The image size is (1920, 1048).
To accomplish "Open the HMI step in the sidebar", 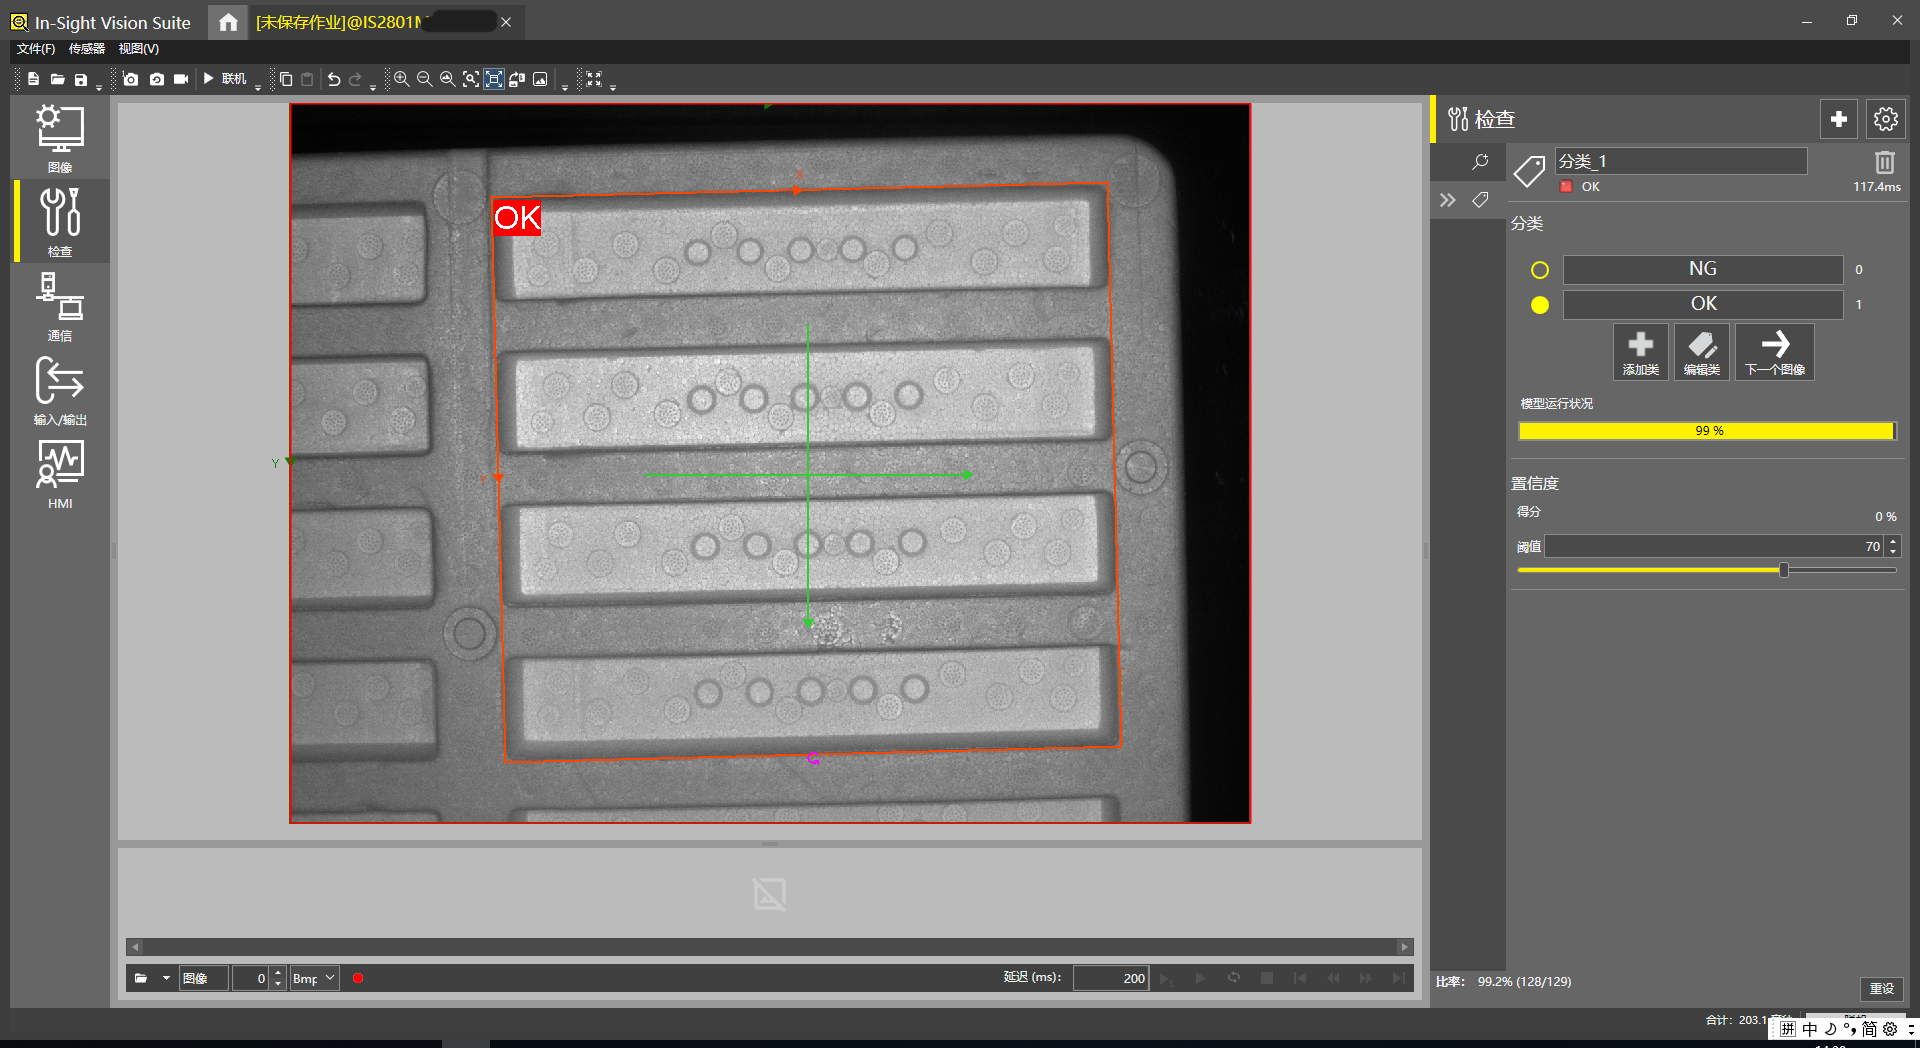I will point(60,474).
